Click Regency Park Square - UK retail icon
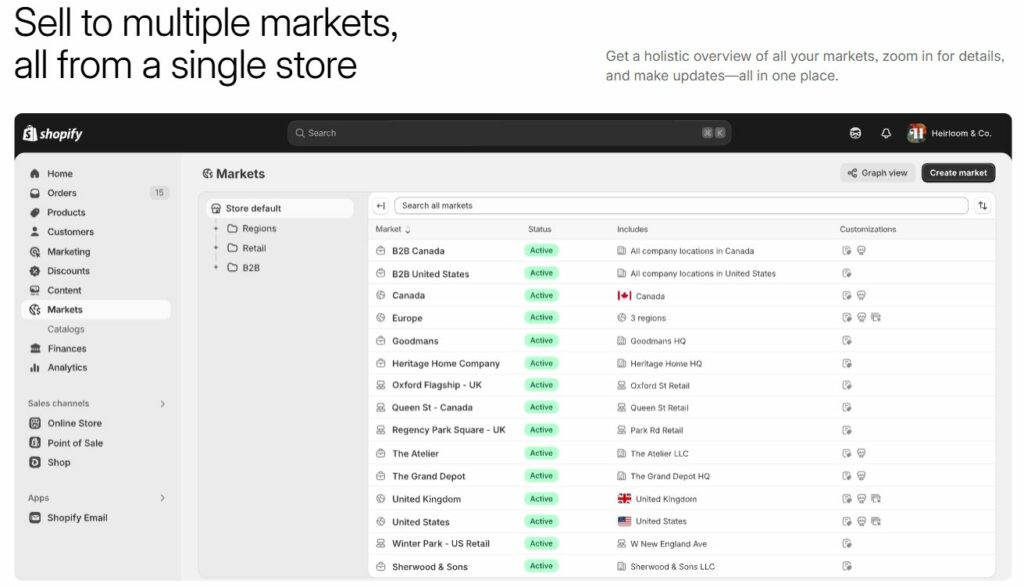Image resolution: width=1024 pixels, height=587 pixels. 381,430
